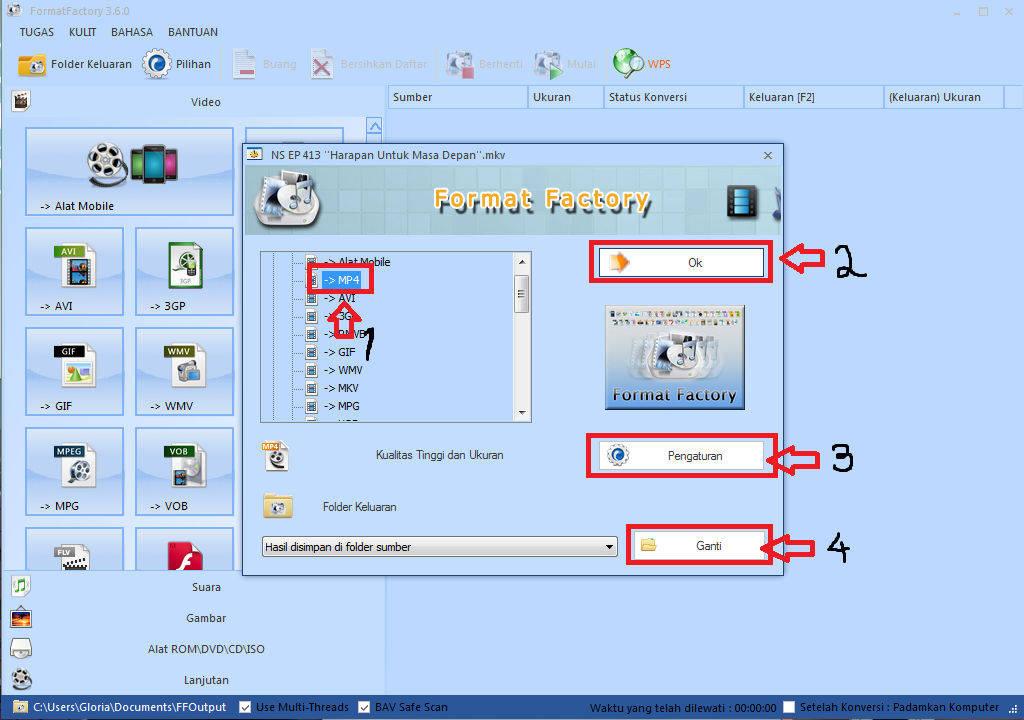Open the WPS globe icon
This screenshot has height=720, width=1024.
point(628,63)
